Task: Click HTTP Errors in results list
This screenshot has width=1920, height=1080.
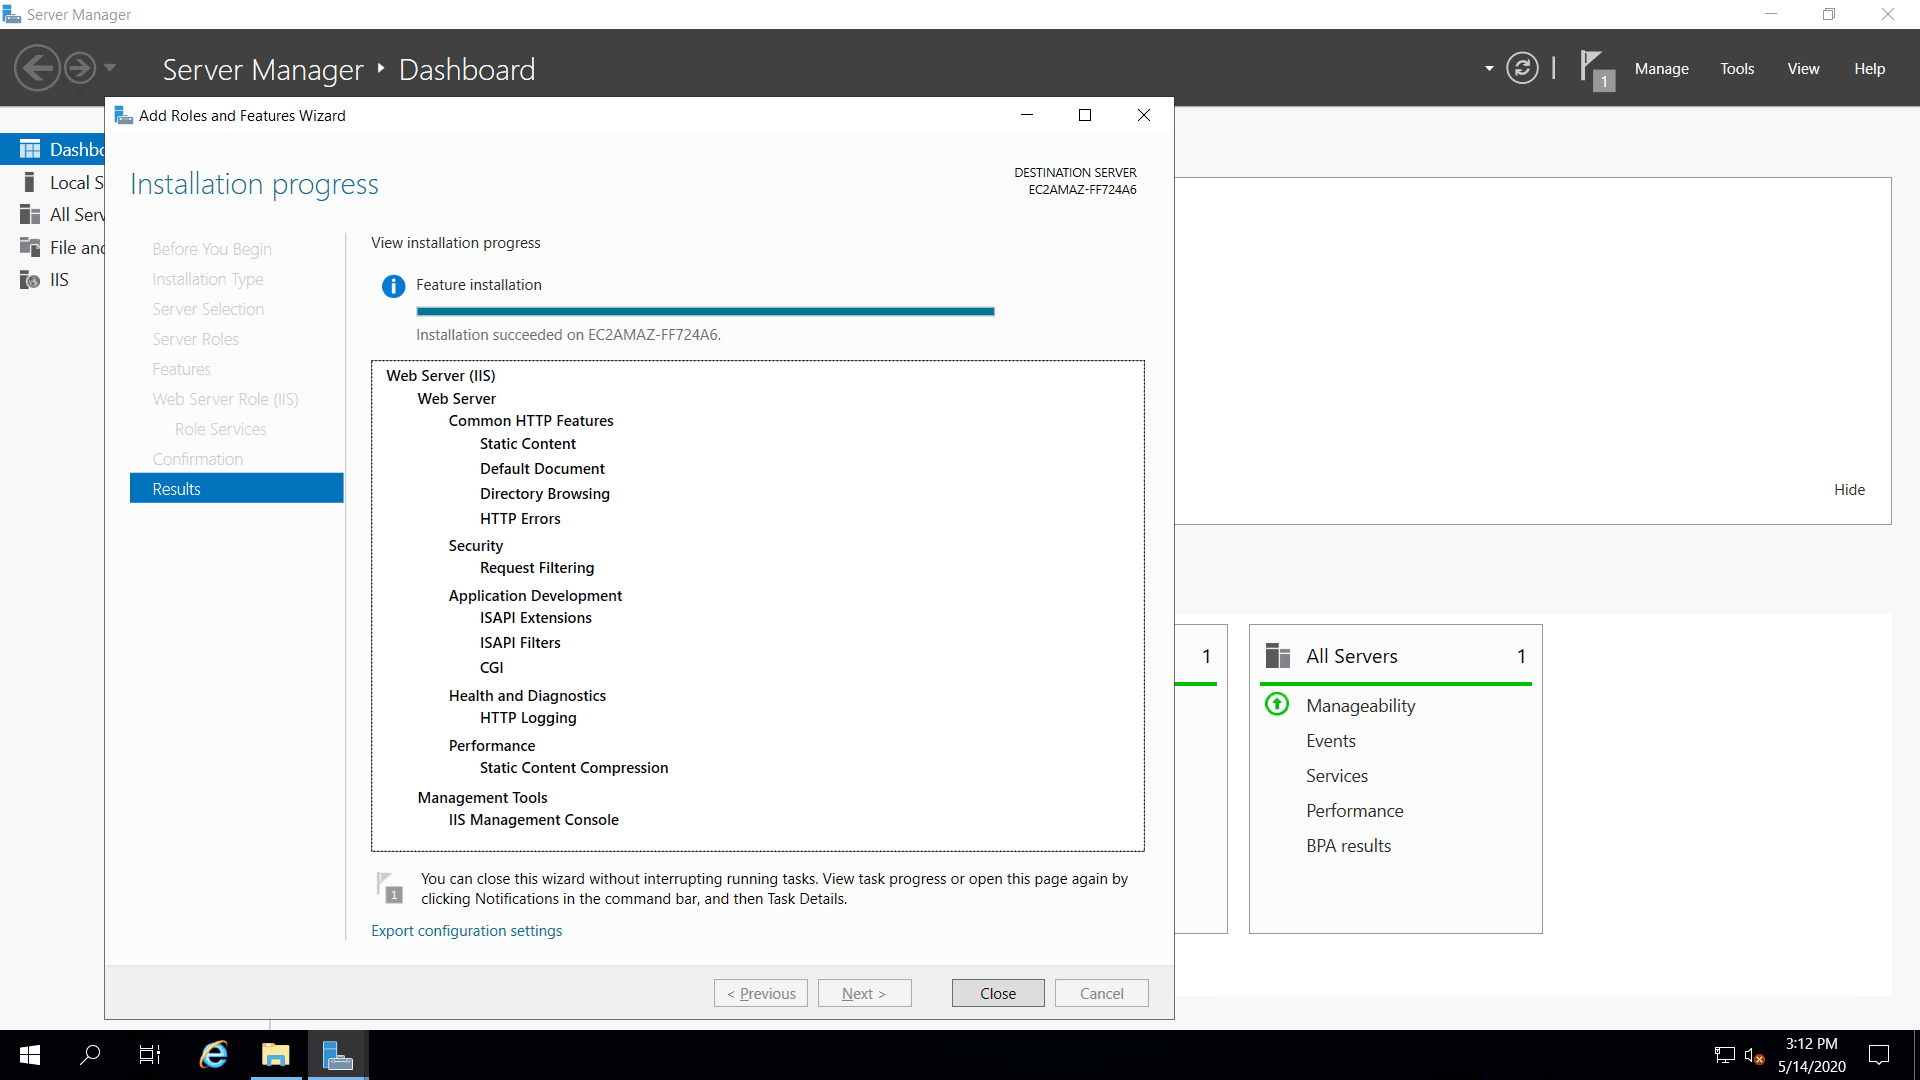Action: 520,519
